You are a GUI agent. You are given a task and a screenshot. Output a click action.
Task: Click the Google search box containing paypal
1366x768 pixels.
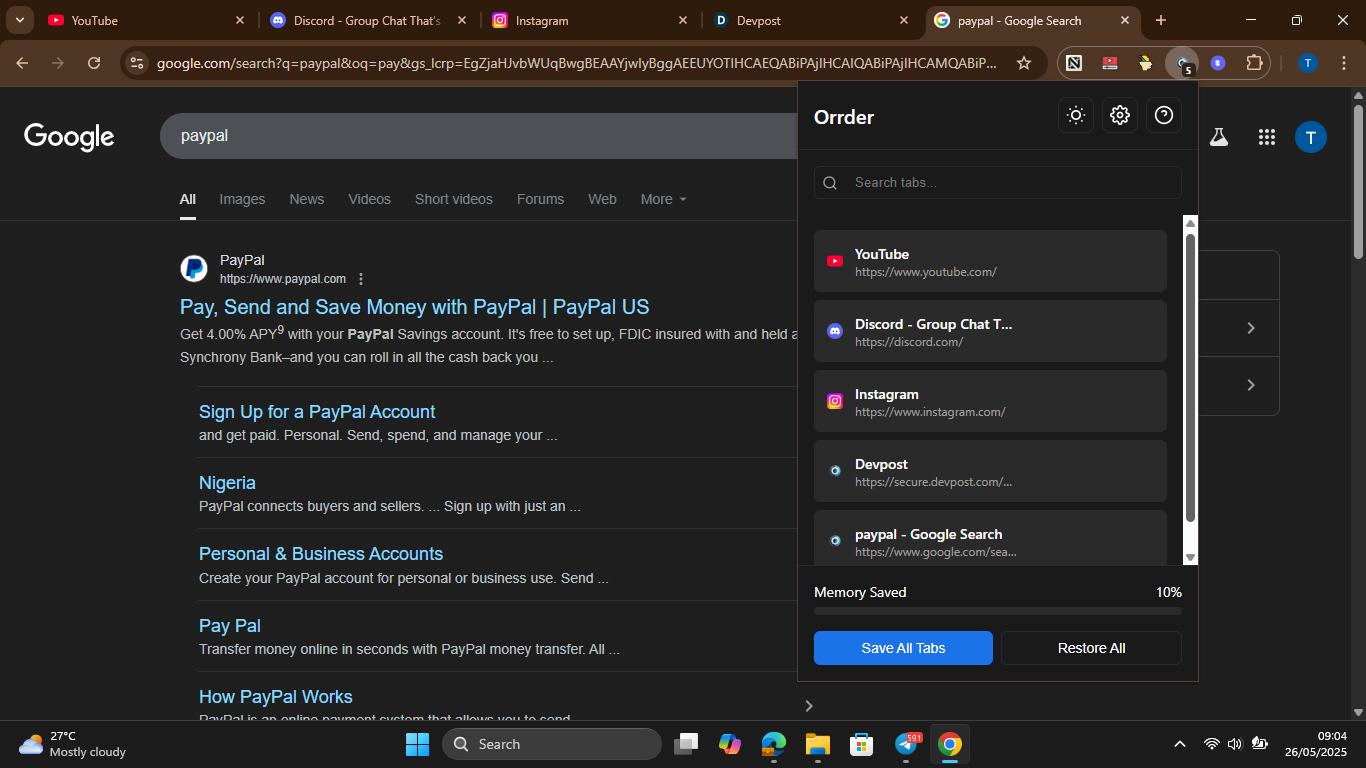click(480, 136)
